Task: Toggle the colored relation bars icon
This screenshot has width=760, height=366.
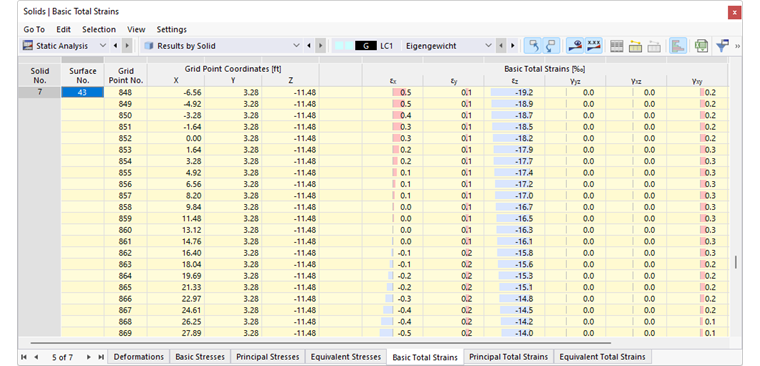Action: [x=678, y=46]
